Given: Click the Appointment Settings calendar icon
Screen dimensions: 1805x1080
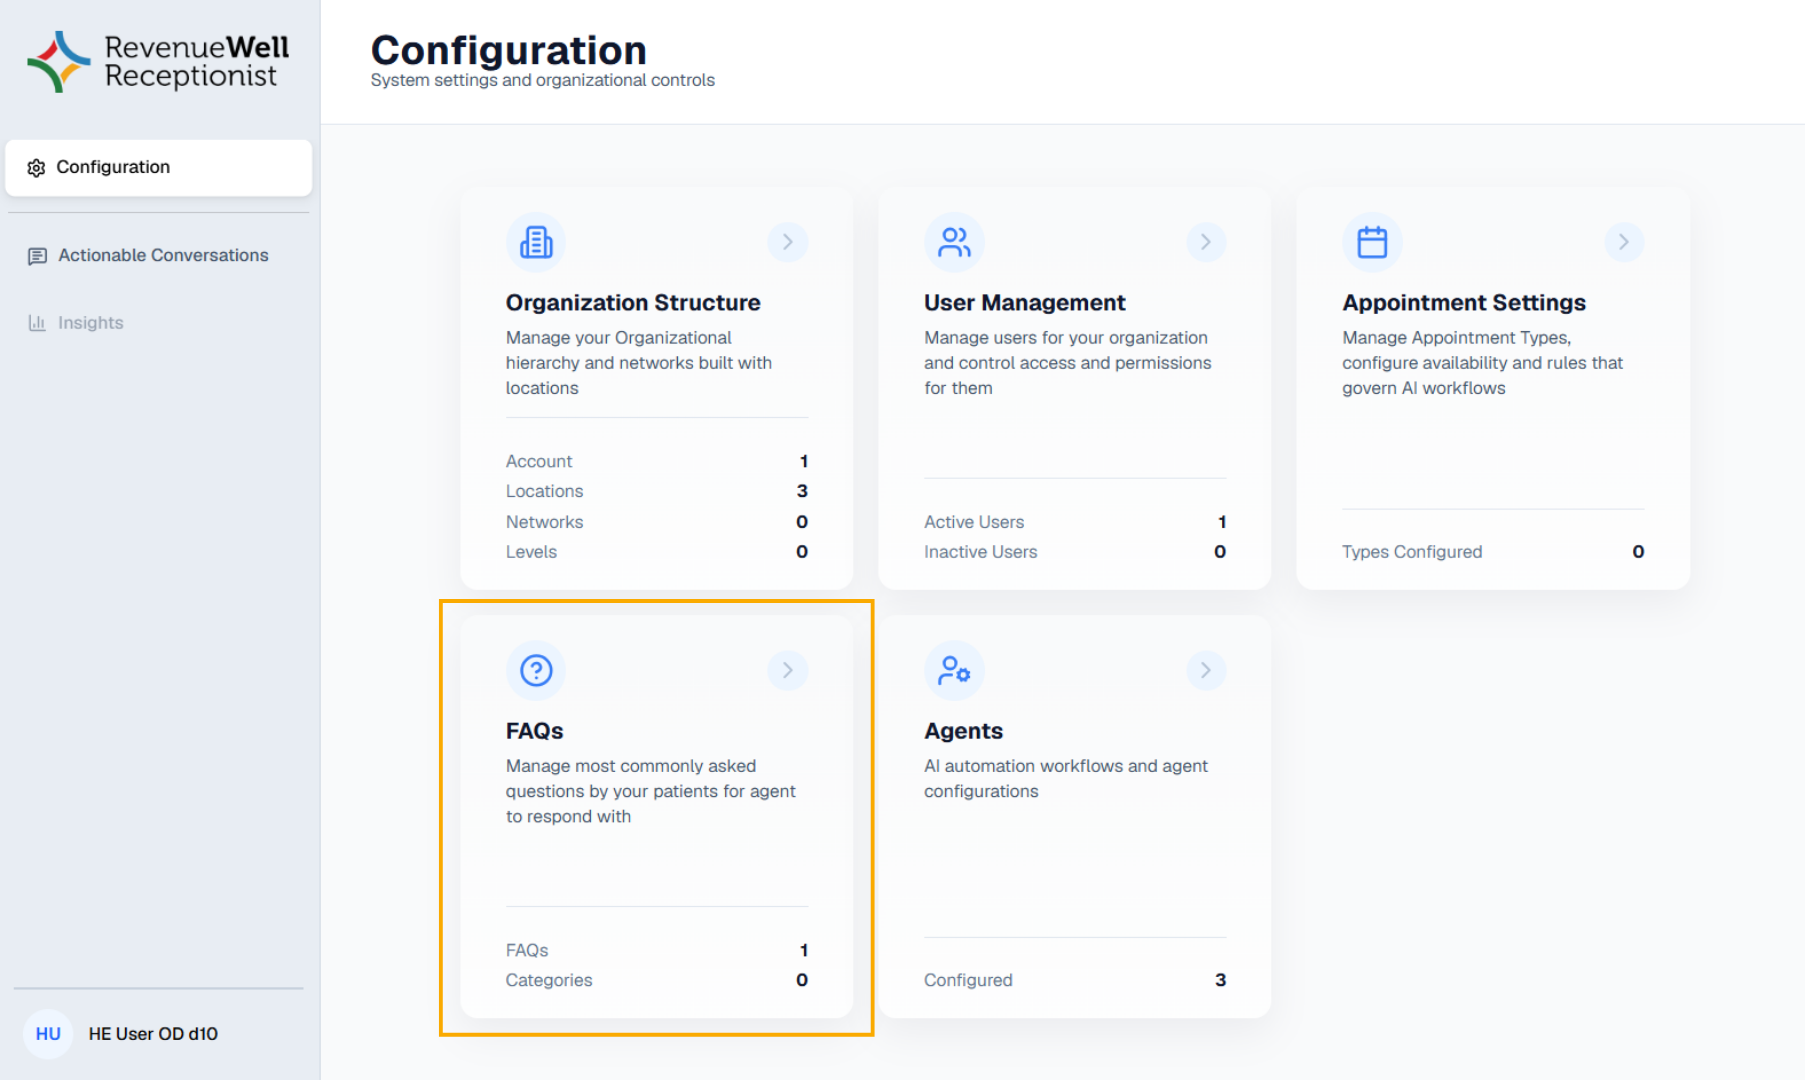Looking at the screenshot, I should [1372, 242].
